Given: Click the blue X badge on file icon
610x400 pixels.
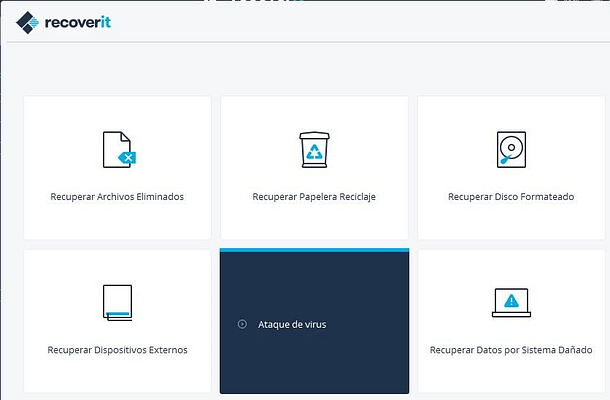Looking at the screenshot, I should [127, 158].
